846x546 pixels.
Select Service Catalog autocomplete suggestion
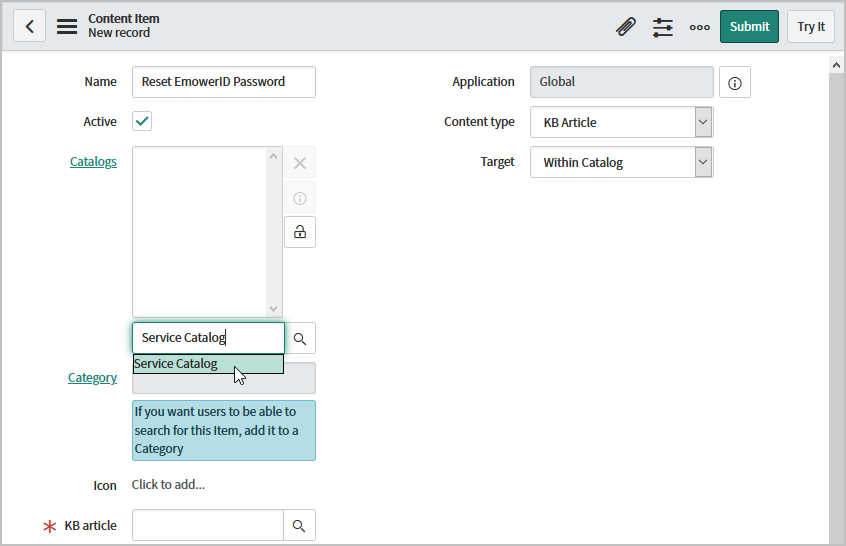tap(208, 365)
